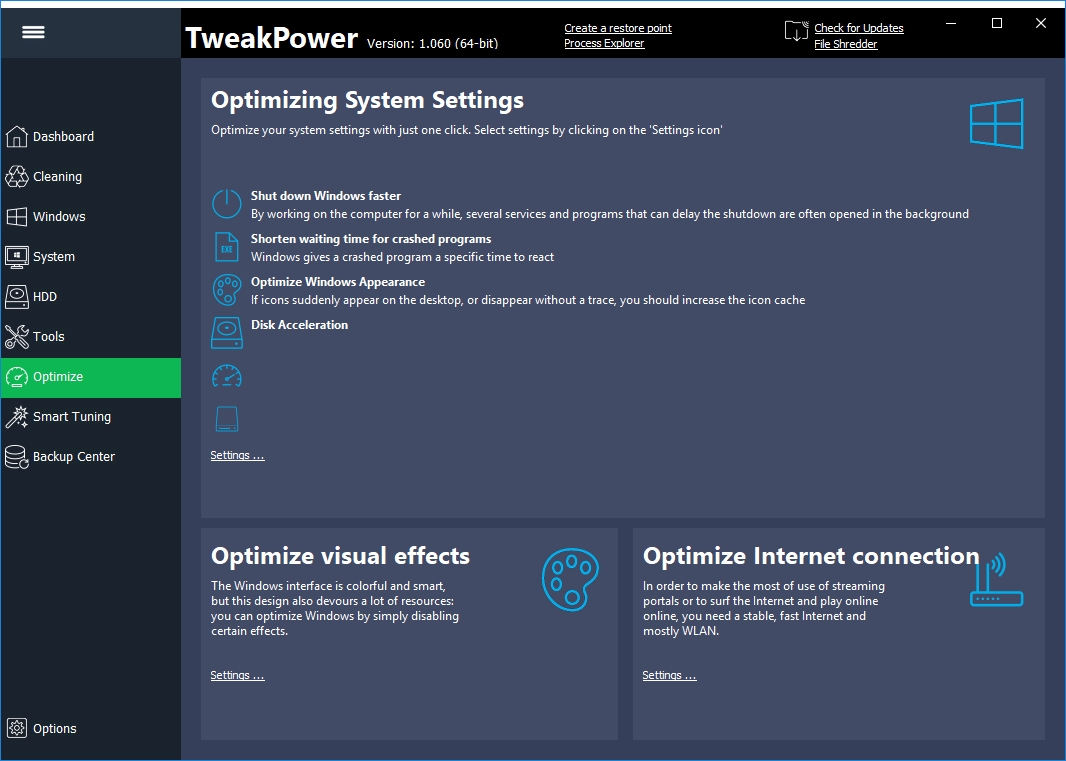
Task: Launch the File Shredder link
Action: coord(845,44)
